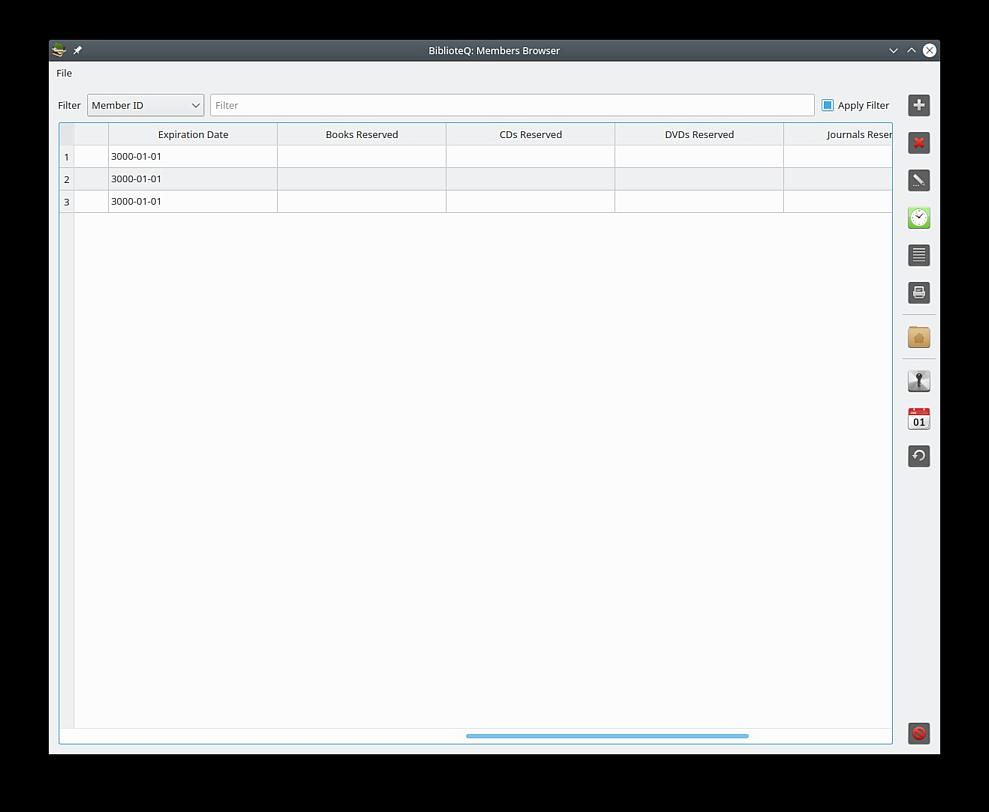Click the print icon in sidebar
This screenshot has width=989, height=812.
click(x=919, y=292)
